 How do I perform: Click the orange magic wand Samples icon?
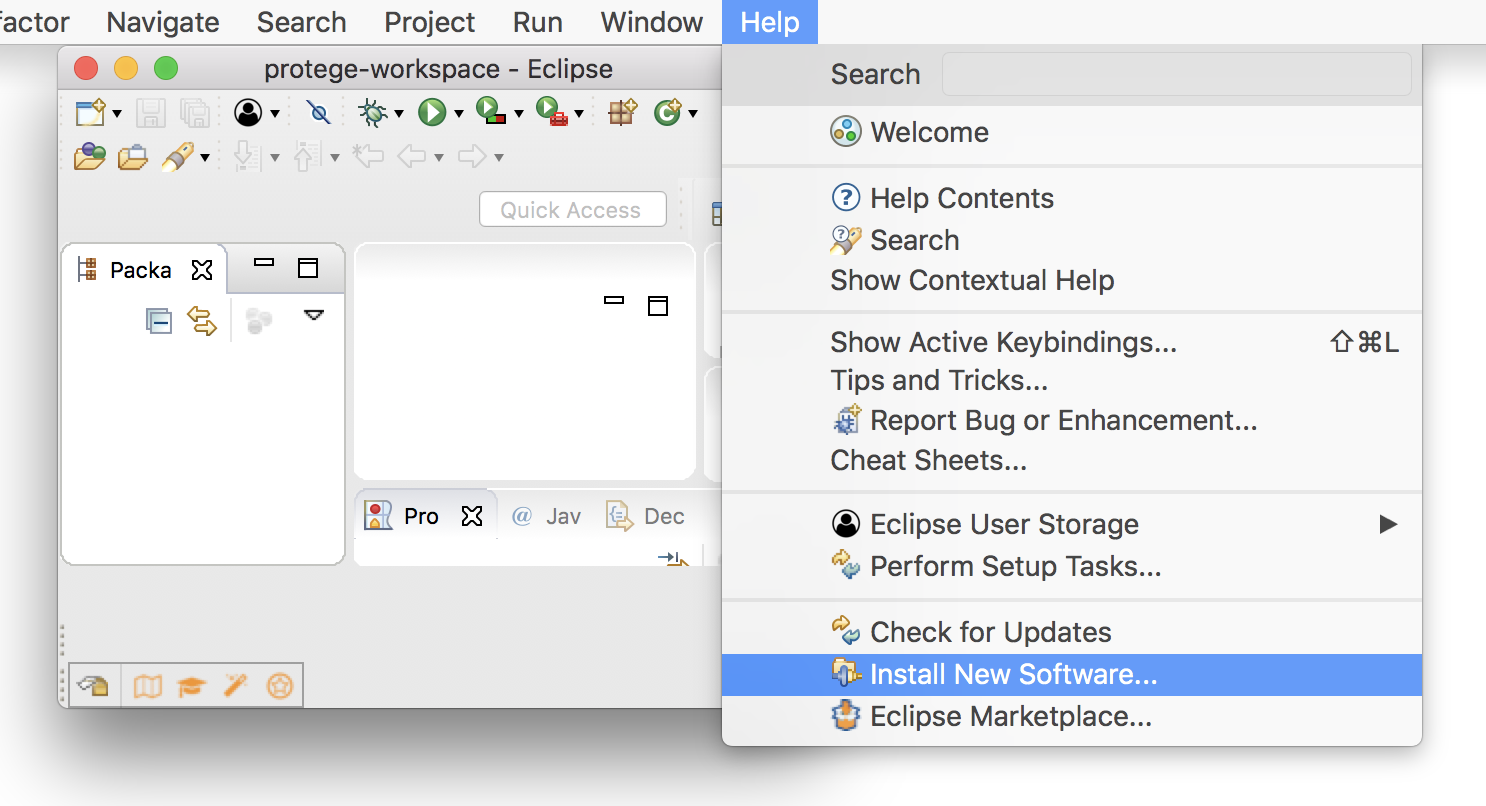(235, 686)
